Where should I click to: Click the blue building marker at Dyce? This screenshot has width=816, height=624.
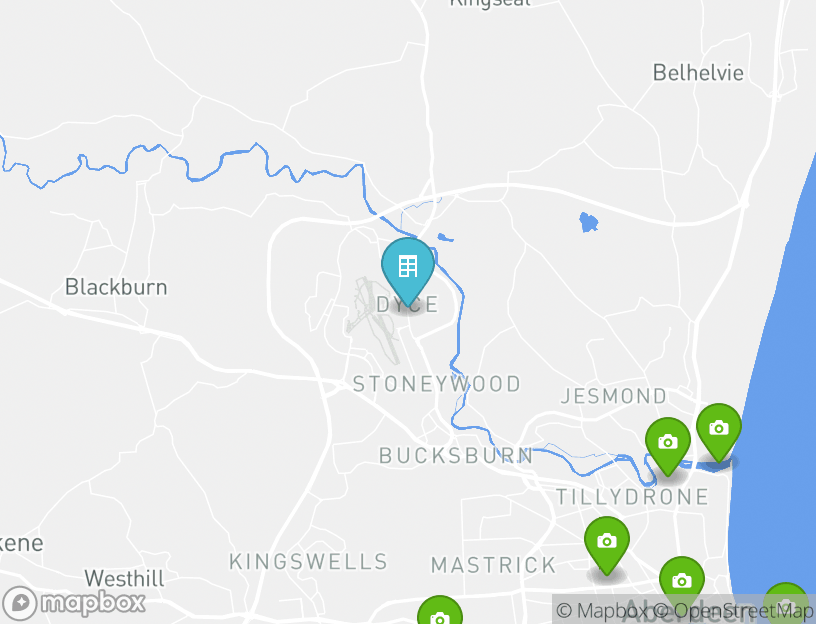407,269
